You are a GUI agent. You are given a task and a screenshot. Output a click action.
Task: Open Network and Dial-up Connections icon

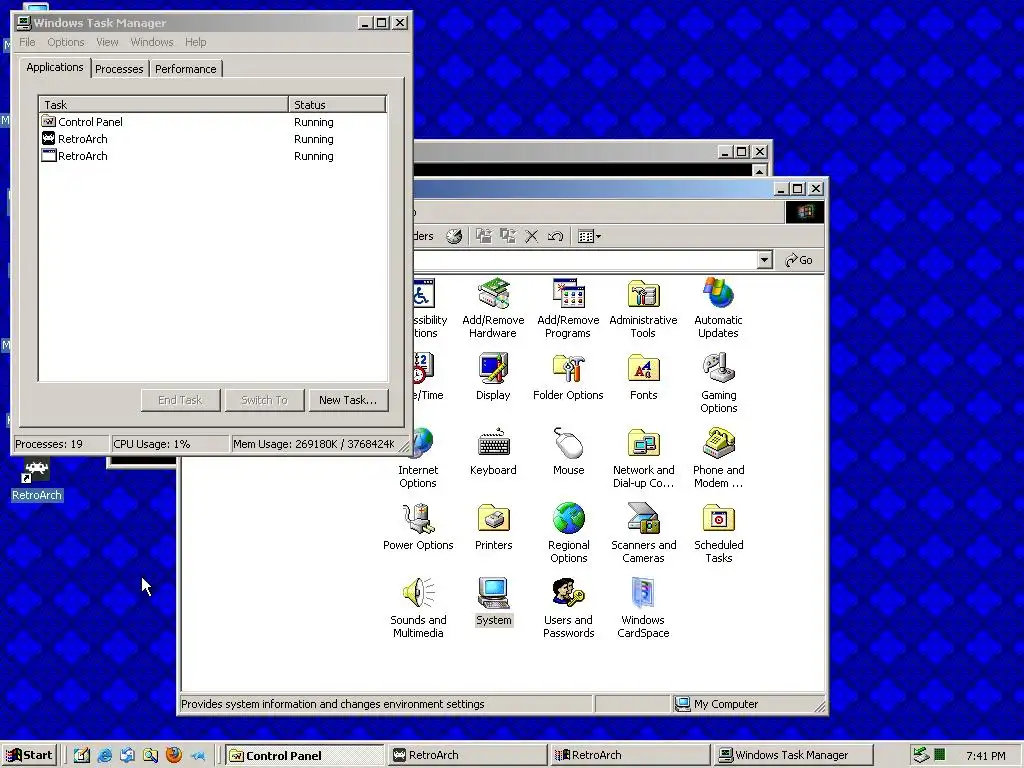pos(643,458)
